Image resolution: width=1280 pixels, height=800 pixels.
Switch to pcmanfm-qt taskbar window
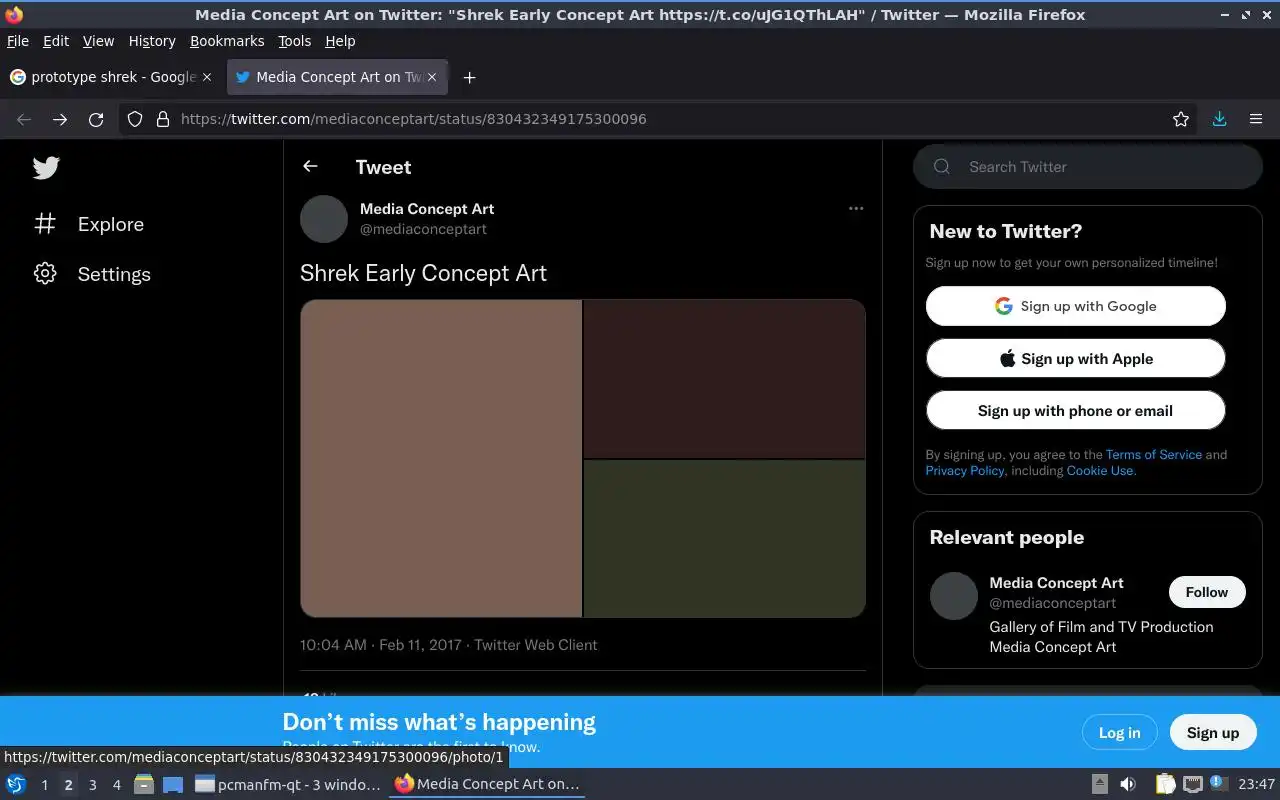(288, 784)
